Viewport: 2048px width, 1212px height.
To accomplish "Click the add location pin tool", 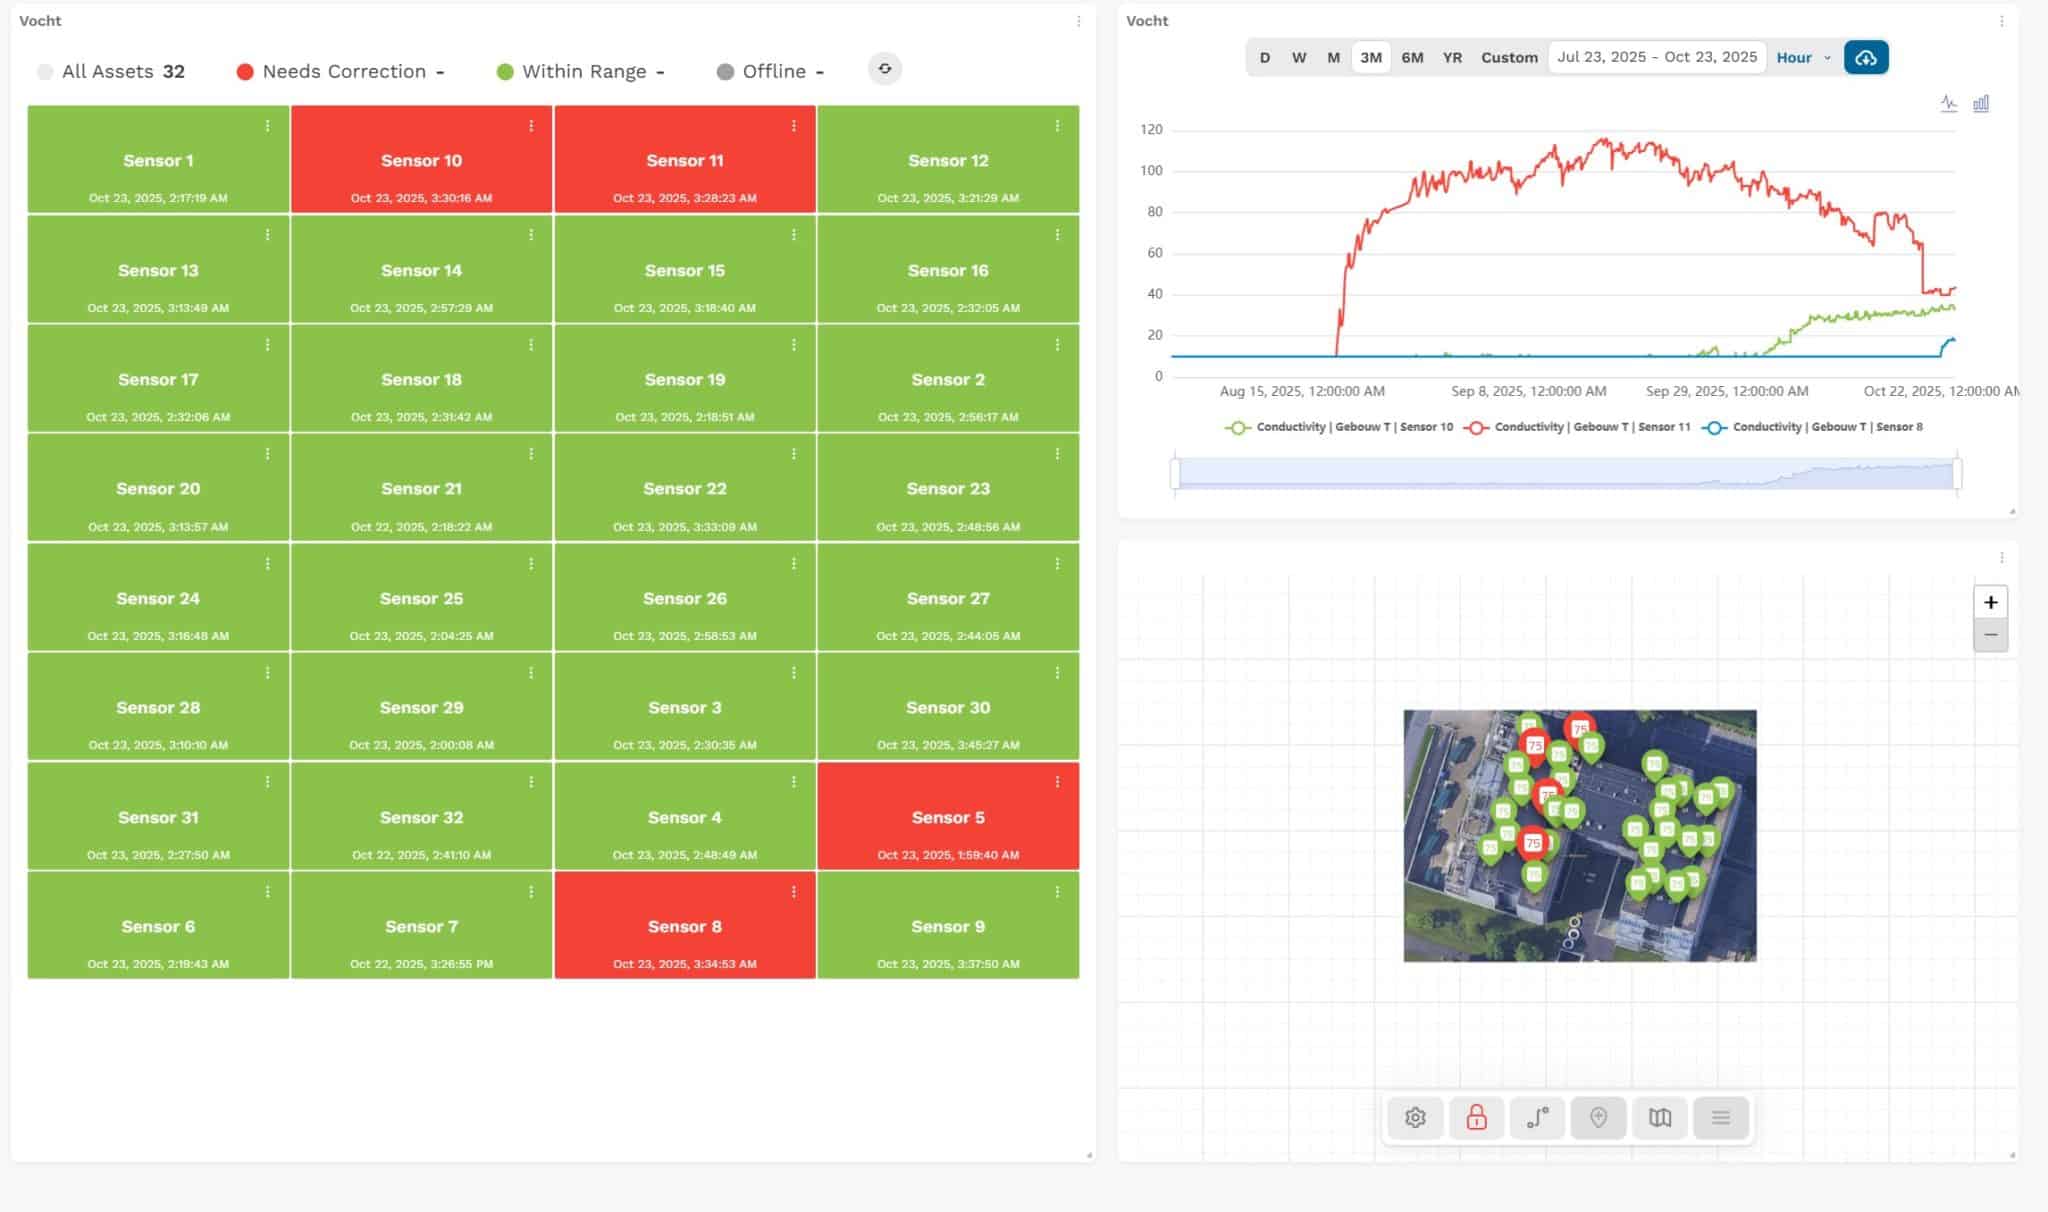I will 1598,1117.
